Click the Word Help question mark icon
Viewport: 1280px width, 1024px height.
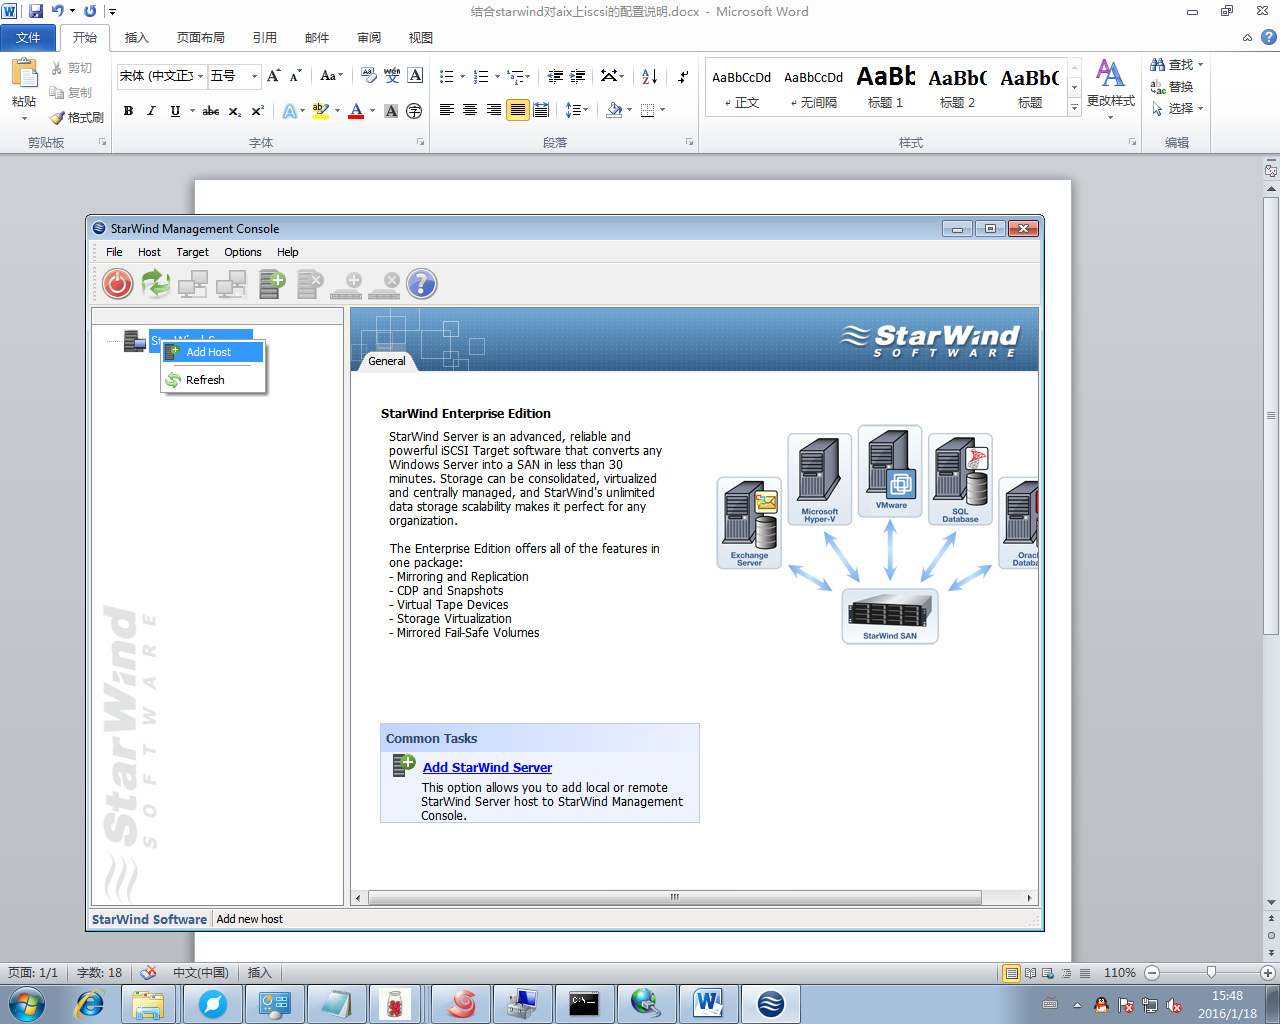pyautogui.click(x=1268, y=37)
